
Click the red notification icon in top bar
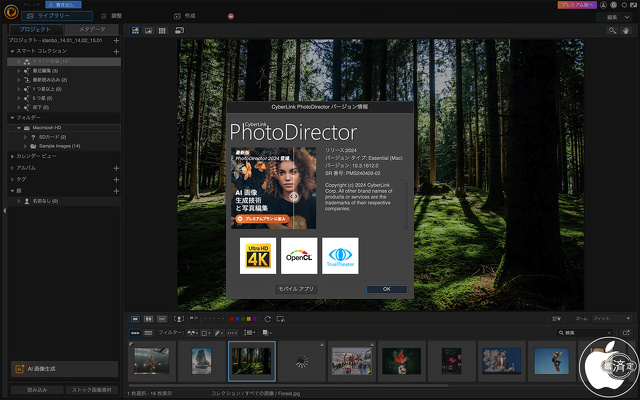coord(231,16)
